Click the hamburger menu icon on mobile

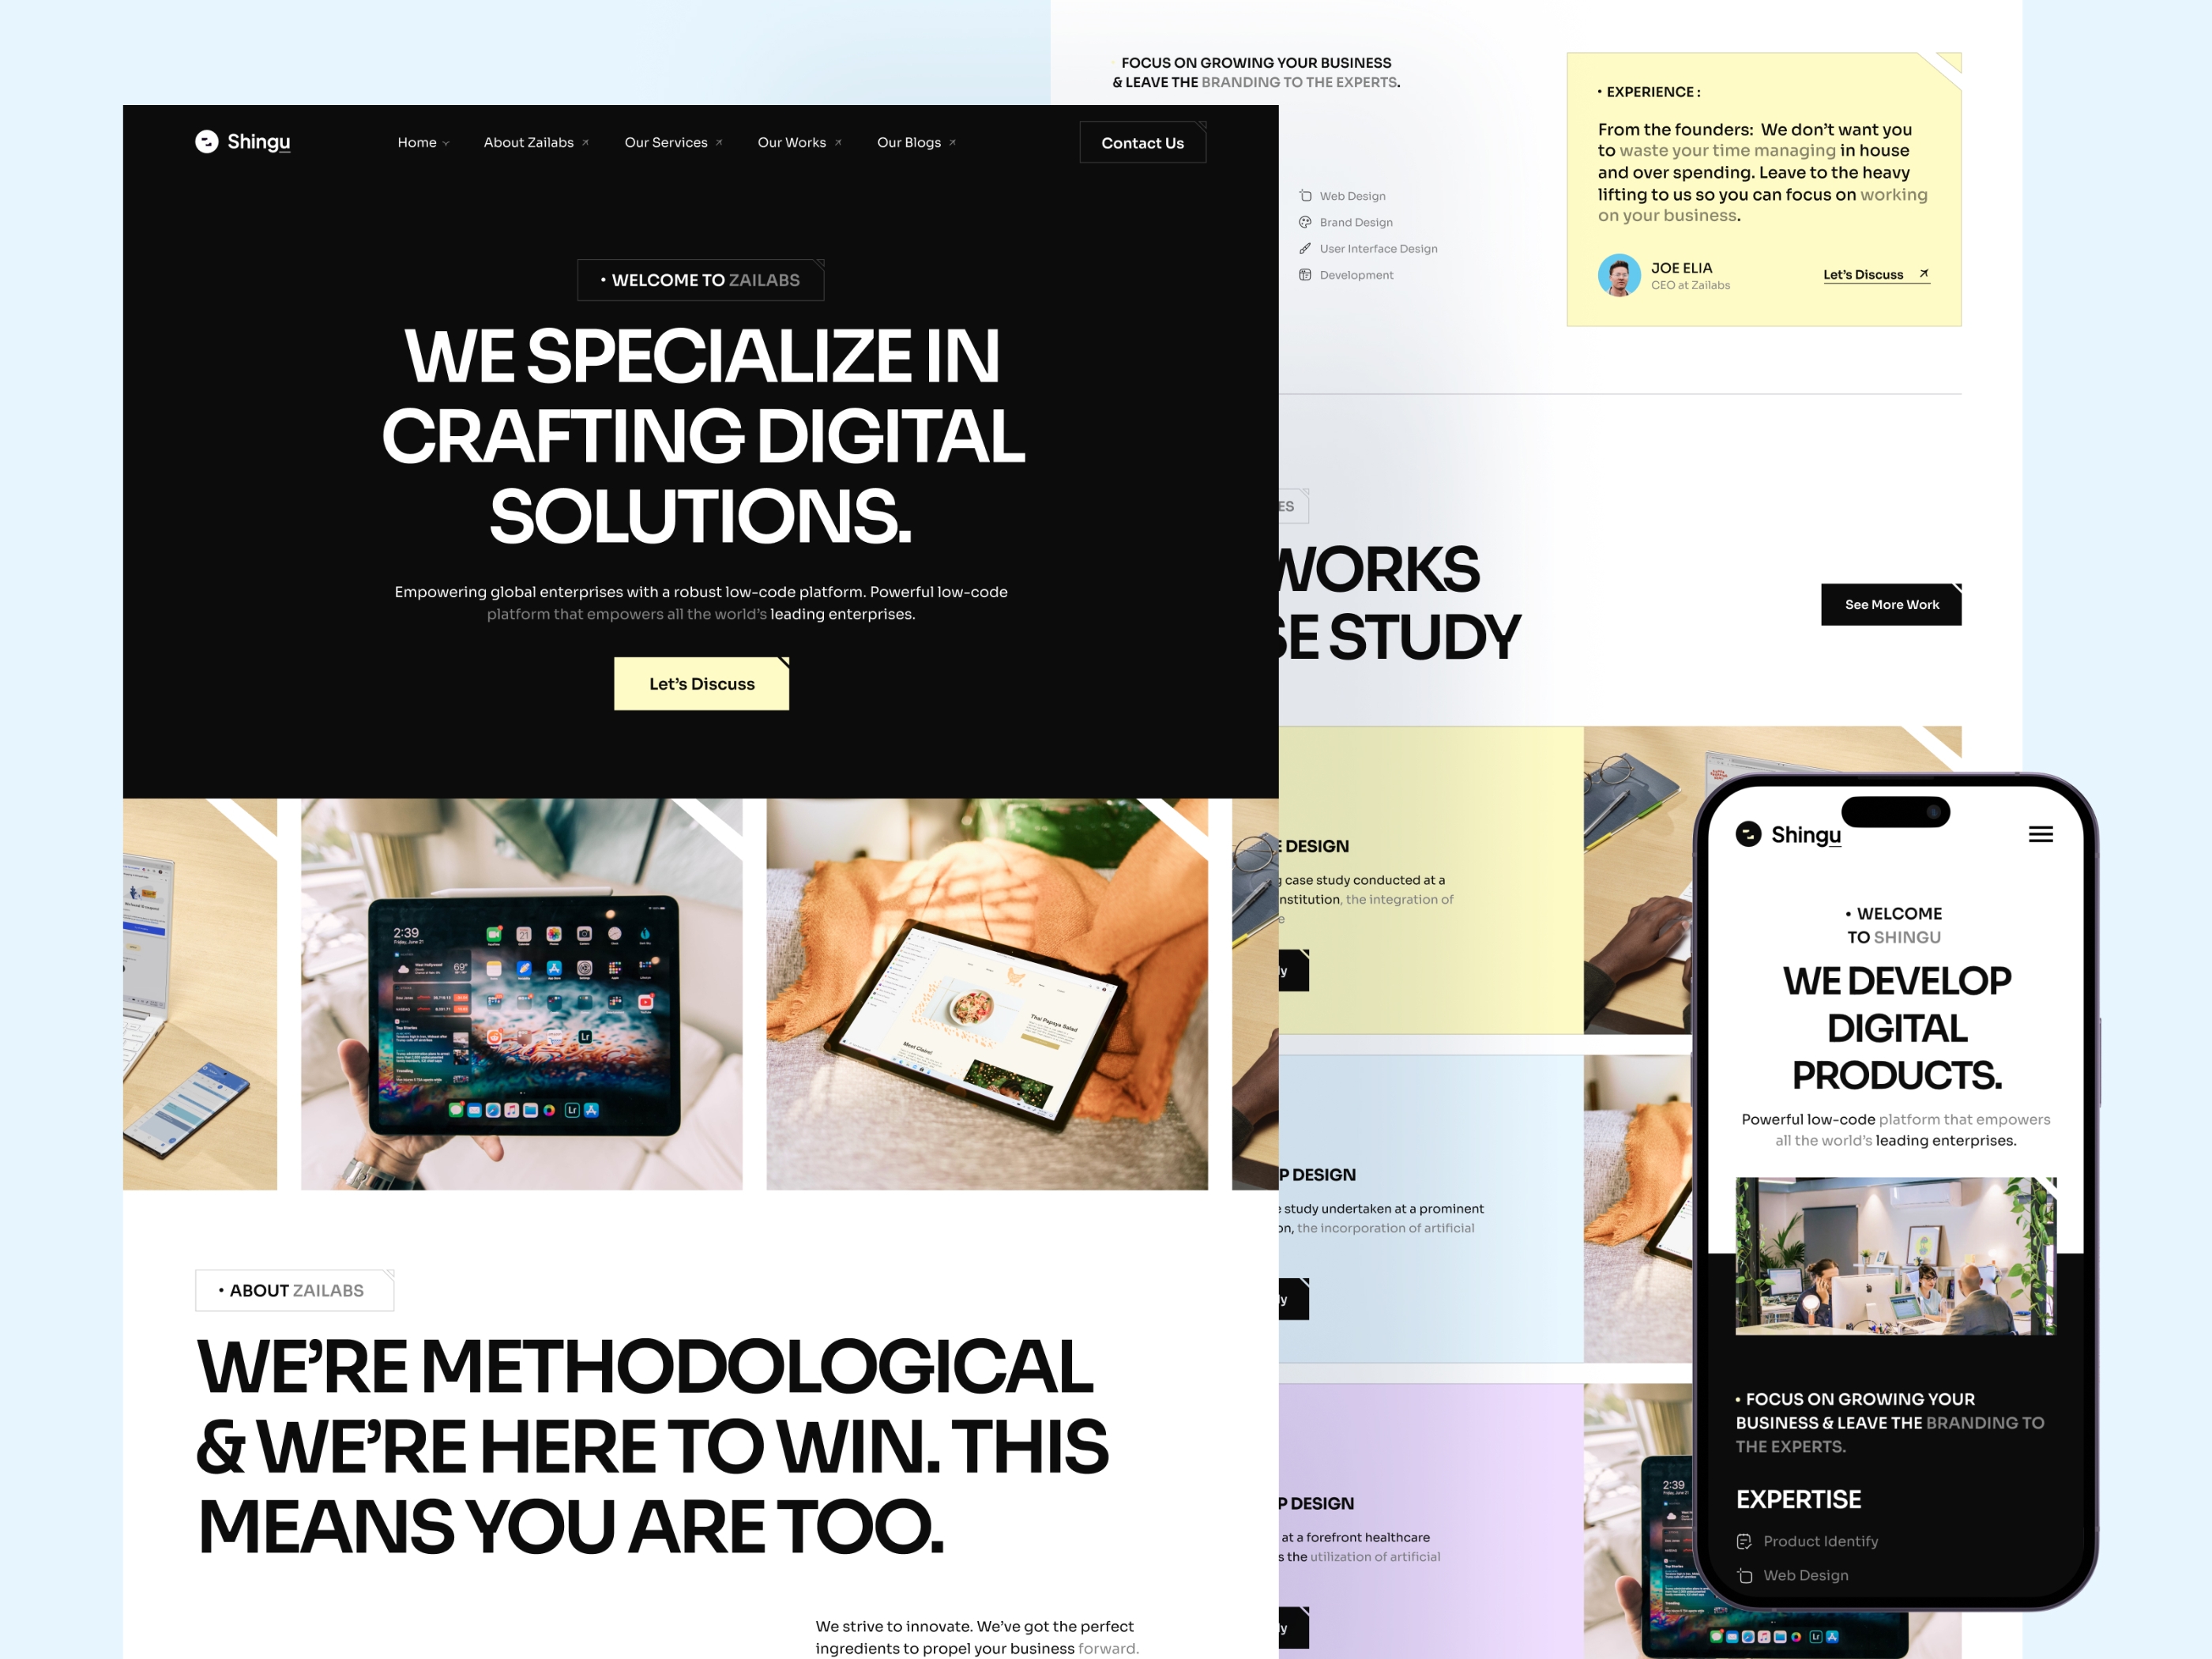[2043, 835]
